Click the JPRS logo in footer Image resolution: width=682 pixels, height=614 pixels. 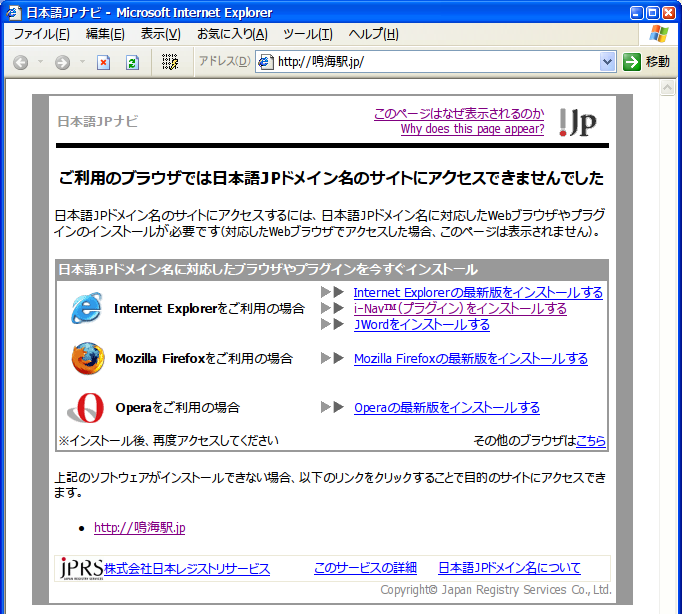click(x=82, y=568)
